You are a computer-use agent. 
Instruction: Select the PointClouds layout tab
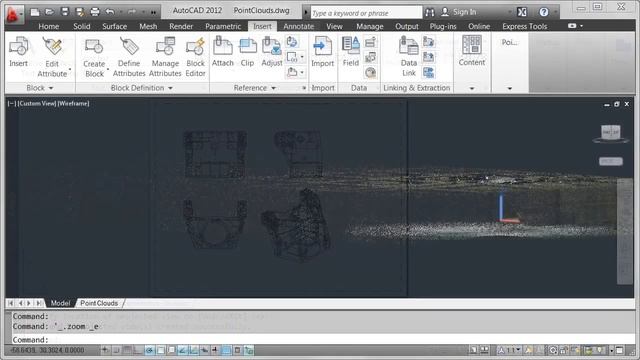pos(99,303)
